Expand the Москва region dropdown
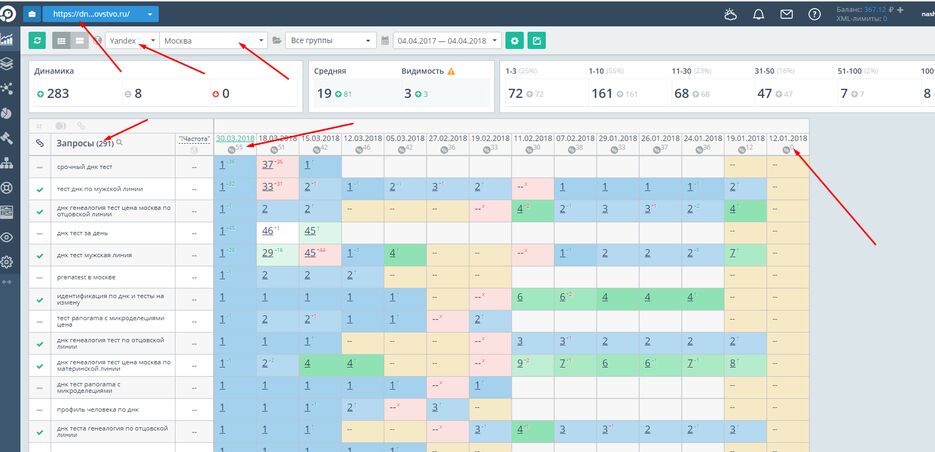The image size is (935, 452). point(221,41)
